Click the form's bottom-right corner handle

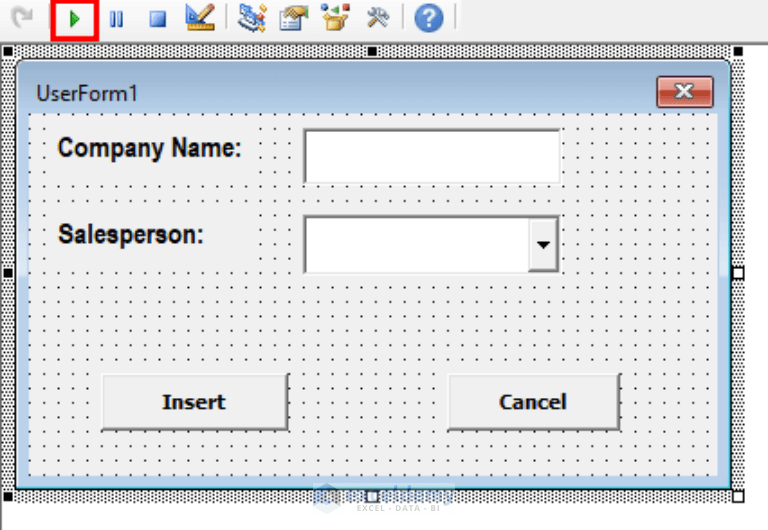[x=738, y=496]
